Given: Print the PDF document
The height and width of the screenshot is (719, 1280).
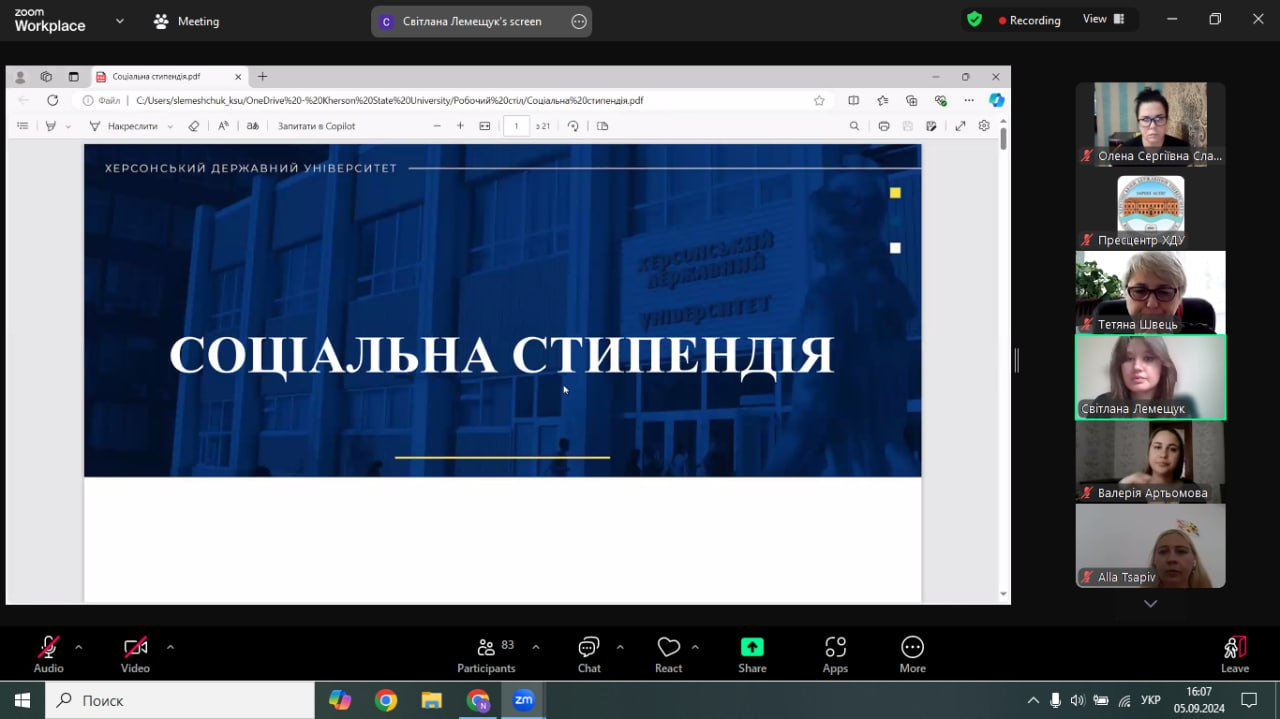Looking at the screenshot, I should click(884, 126).
